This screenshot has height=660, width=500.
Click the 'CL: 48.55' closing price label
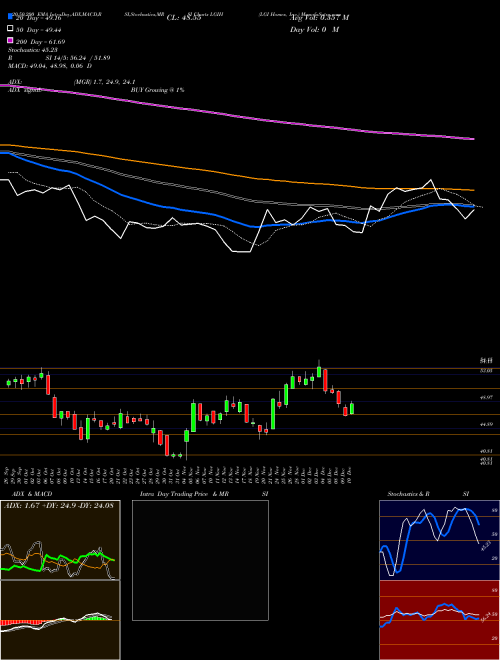coord(184,18)
